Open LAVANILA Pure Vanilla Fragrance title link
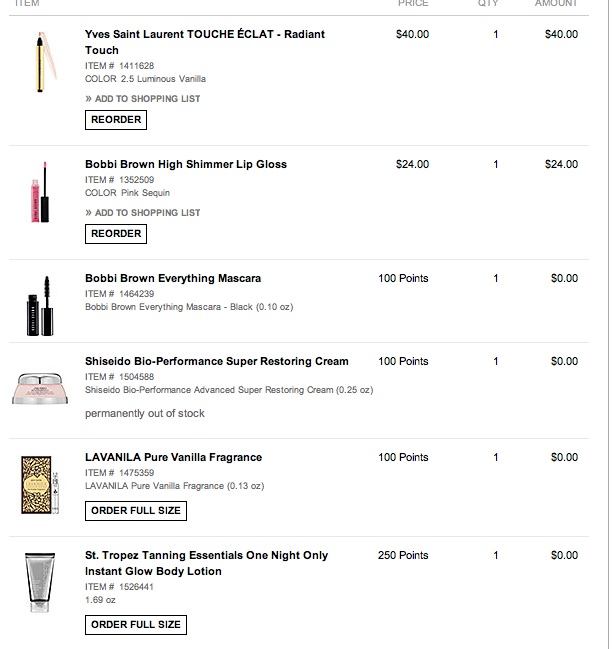 point(173,457)
